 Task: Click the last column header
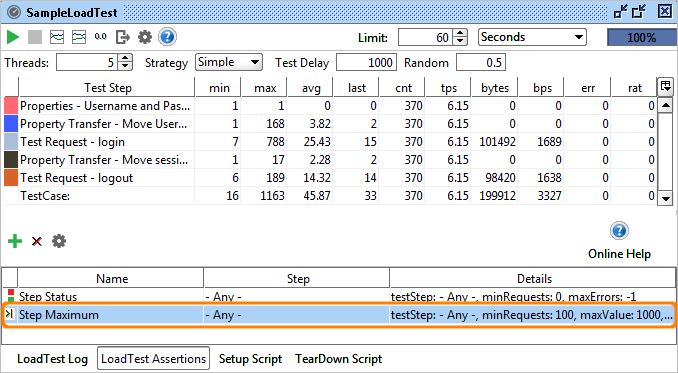click(357, 88)
